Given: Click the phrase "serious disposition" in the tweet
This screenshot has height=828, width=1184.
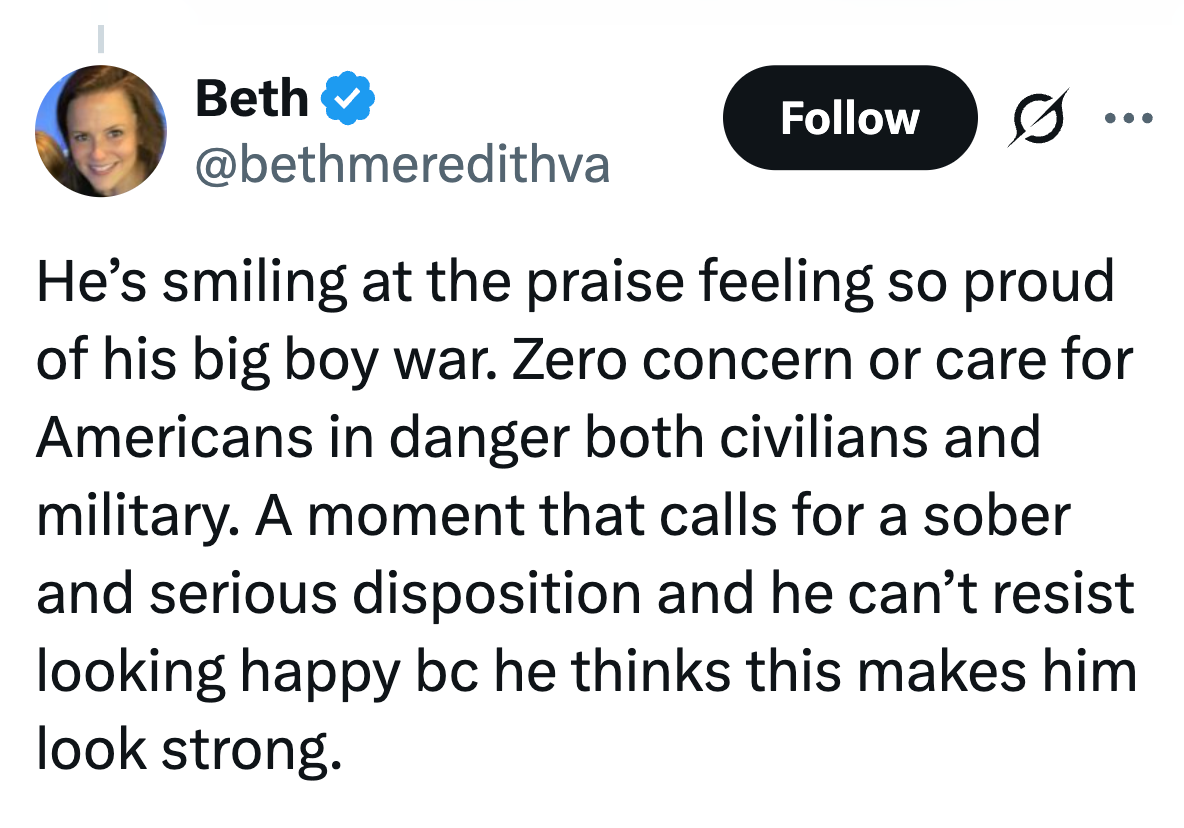Looking at the screenshot, I should (400, 592).
